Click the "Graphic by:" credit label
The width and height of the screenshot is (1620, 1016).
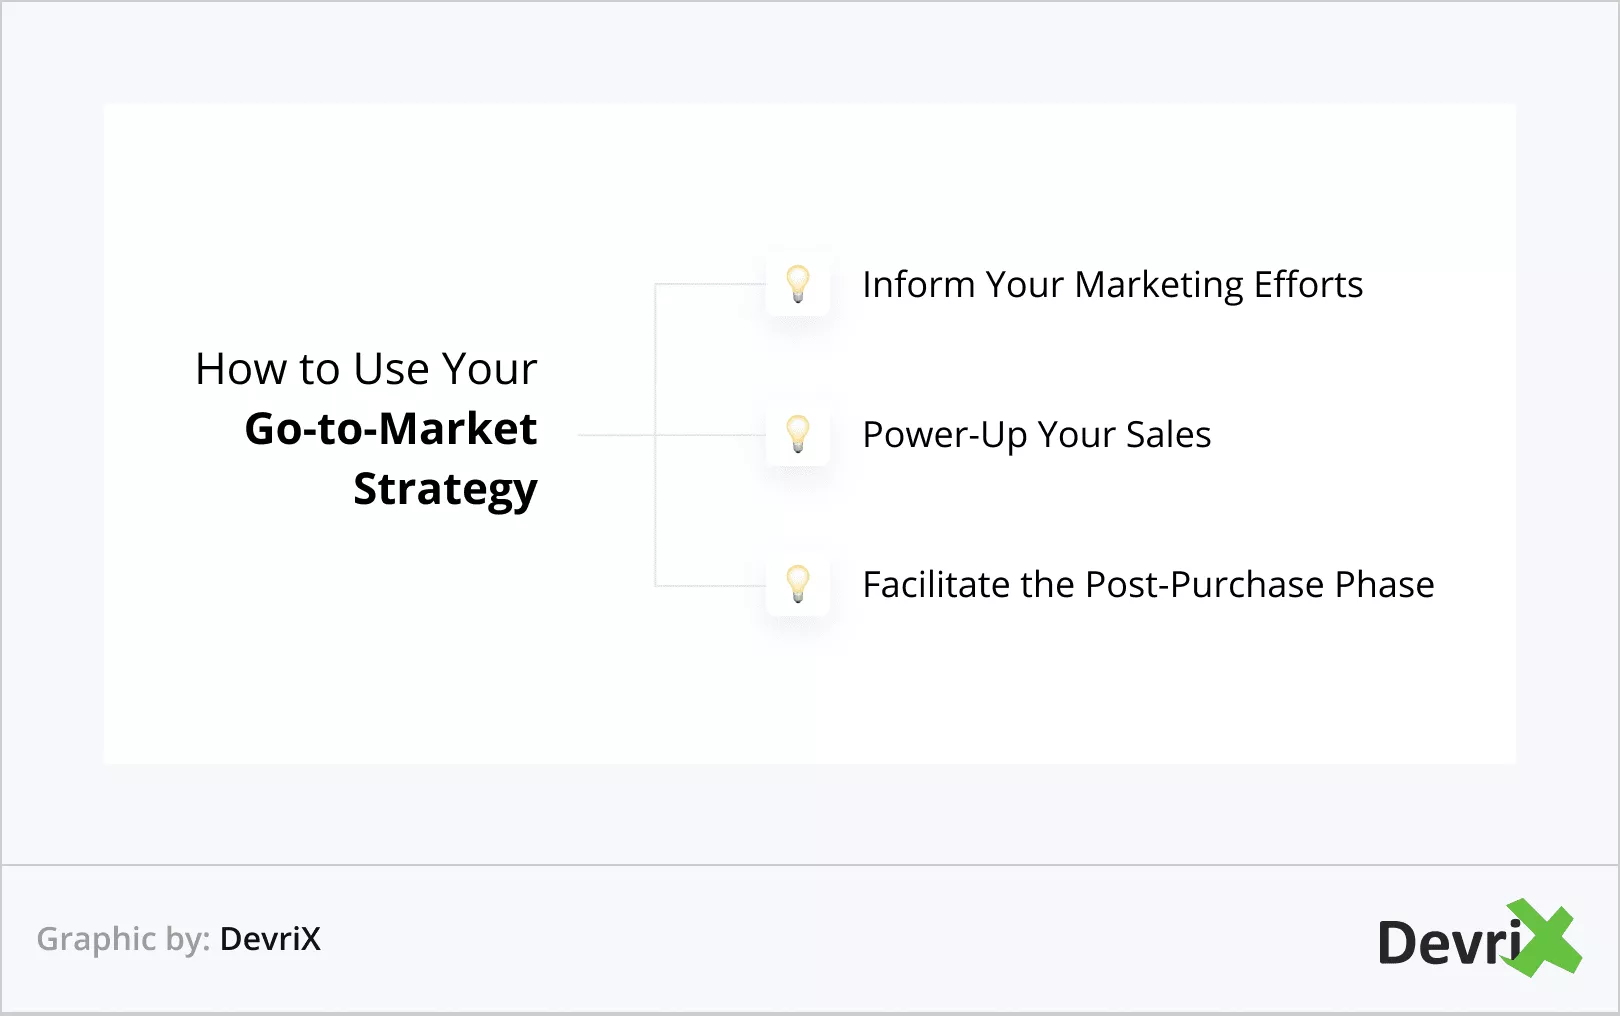(x=123, y=939)
